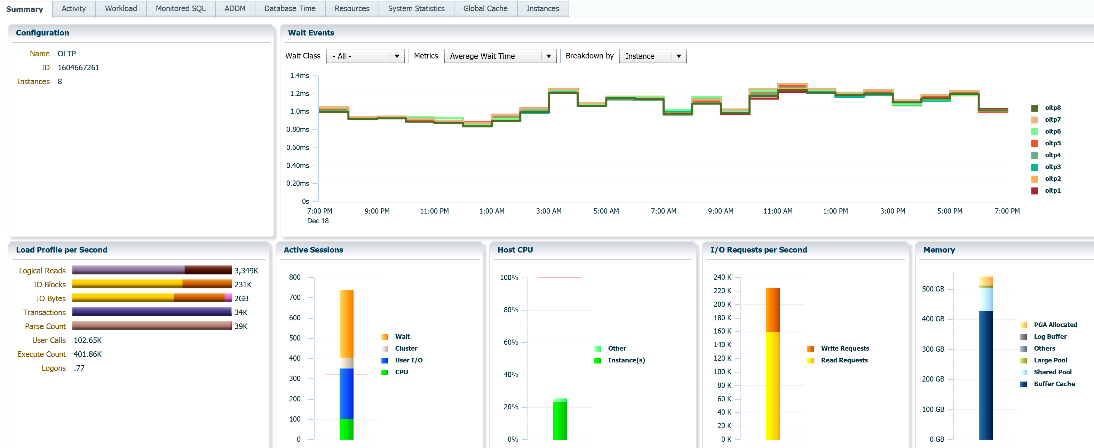Viewport: 1094px width, 448px height.
Task: Open the System Statistics tab
Action: [x=416, y=8]
